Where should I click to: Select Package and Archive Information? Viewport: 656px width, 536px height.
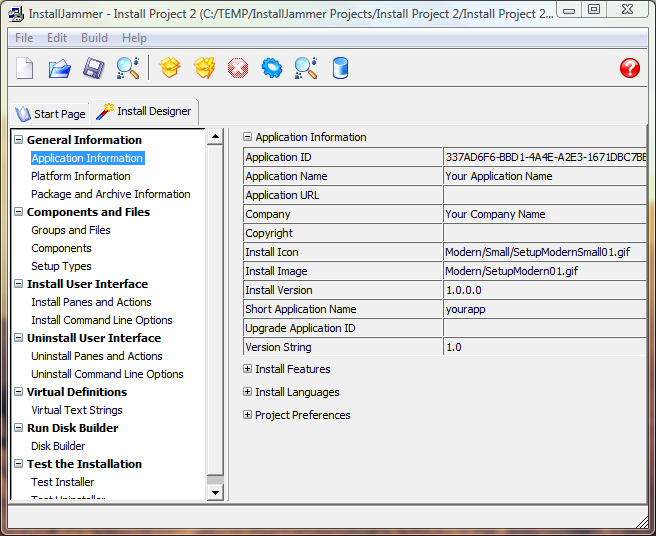pyautogui.click(x=110, y=194)
